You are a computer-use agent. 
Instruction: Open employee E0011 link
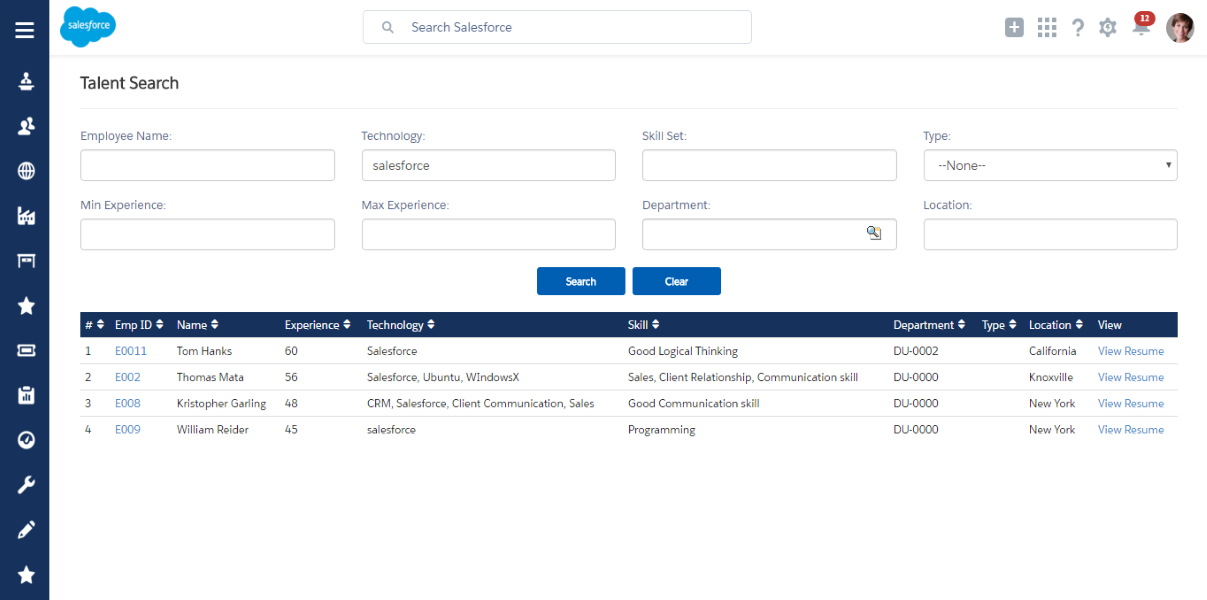pos(131,351)
